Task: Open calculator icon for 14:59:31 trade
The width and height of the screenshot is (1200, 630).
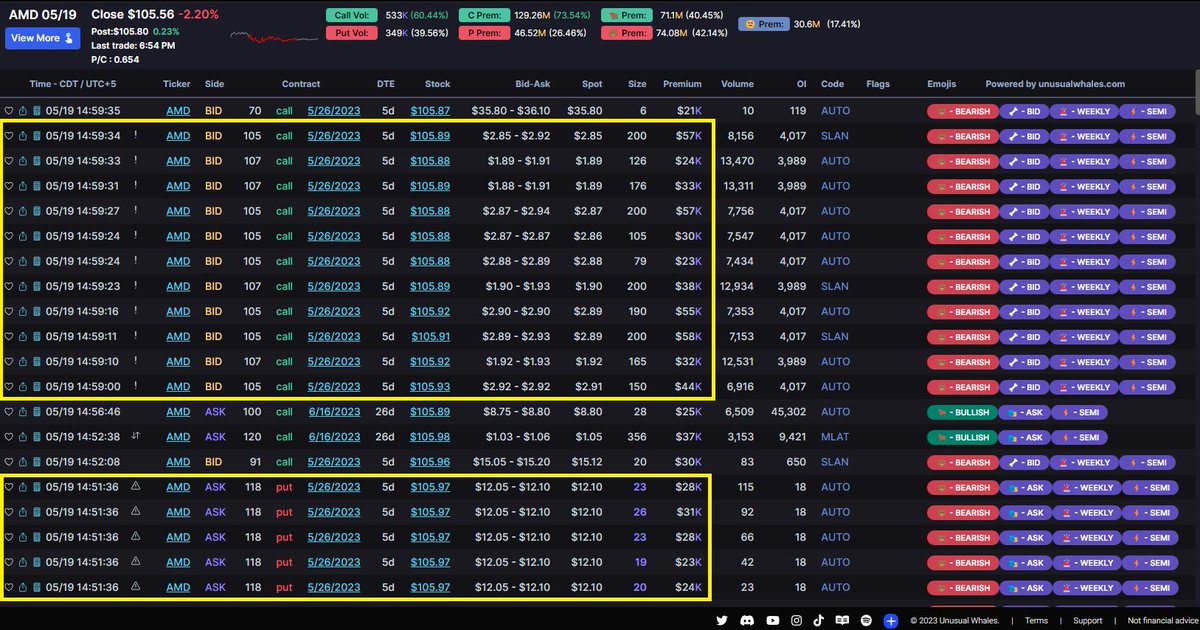Action: pos(36,186)
